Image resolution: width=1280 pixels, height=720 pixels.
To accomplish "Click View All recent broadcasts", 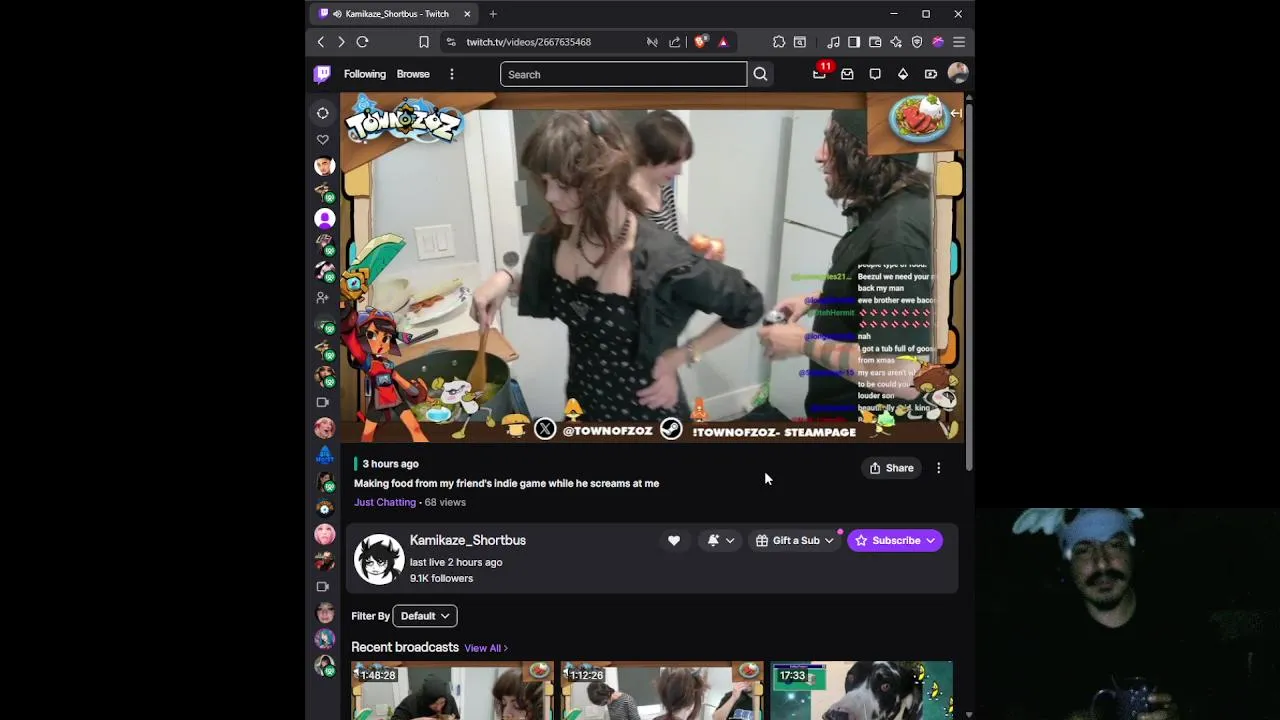I will point(486,648).
